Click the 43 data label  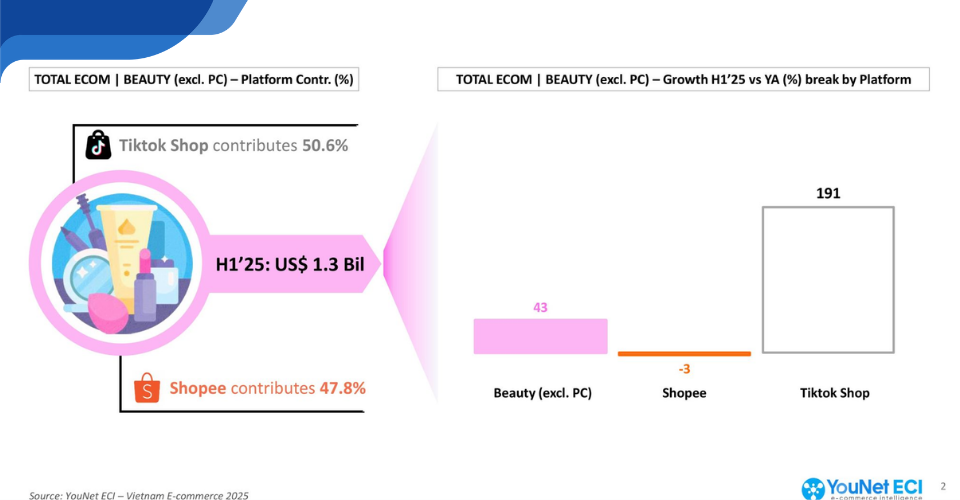point(540,307)
